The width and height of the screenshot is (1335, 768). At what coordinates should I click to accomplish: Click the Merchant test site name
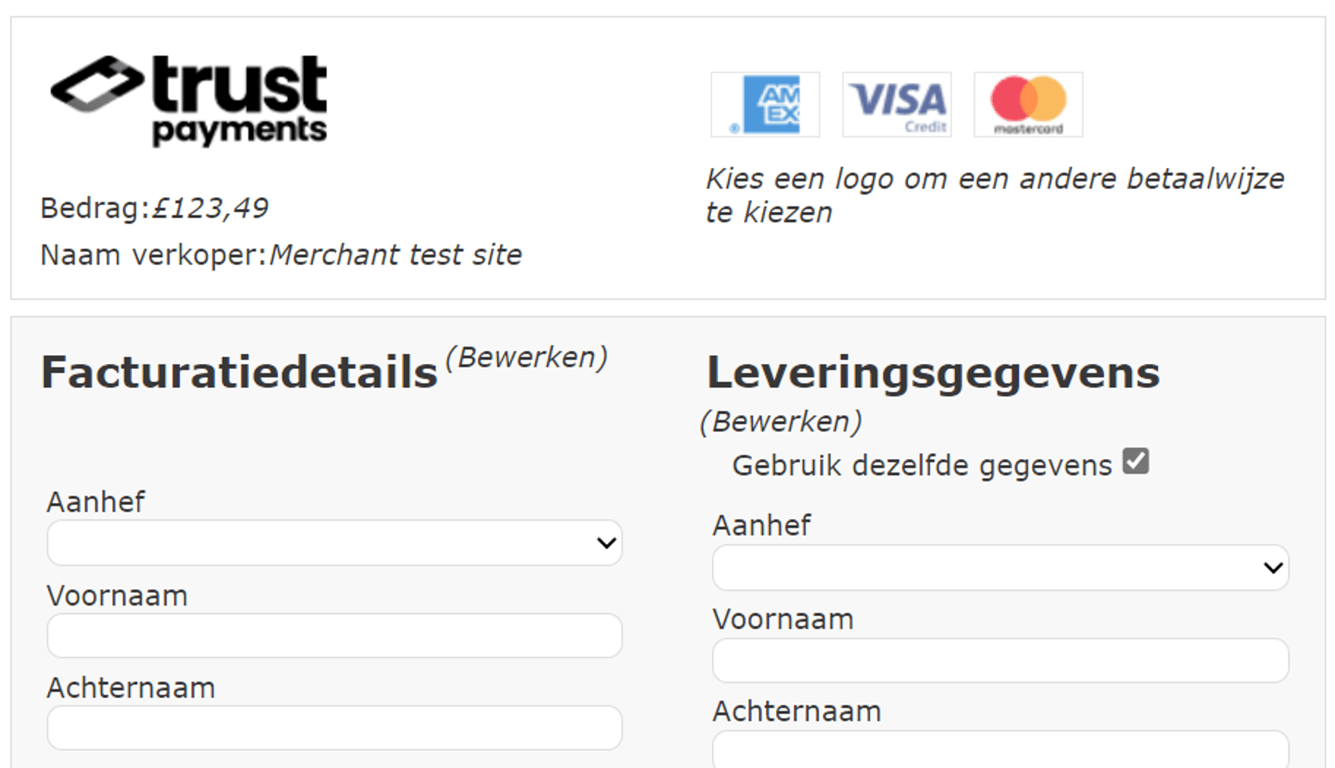point(395,255)
